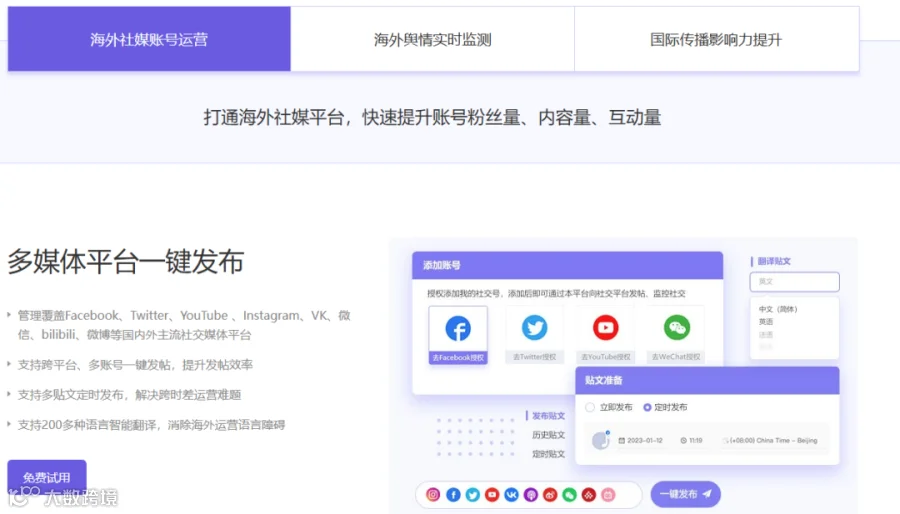Screen dimensions: 900x514
Task: Click the 2023-01-12 date field
Action: [641, 441]
